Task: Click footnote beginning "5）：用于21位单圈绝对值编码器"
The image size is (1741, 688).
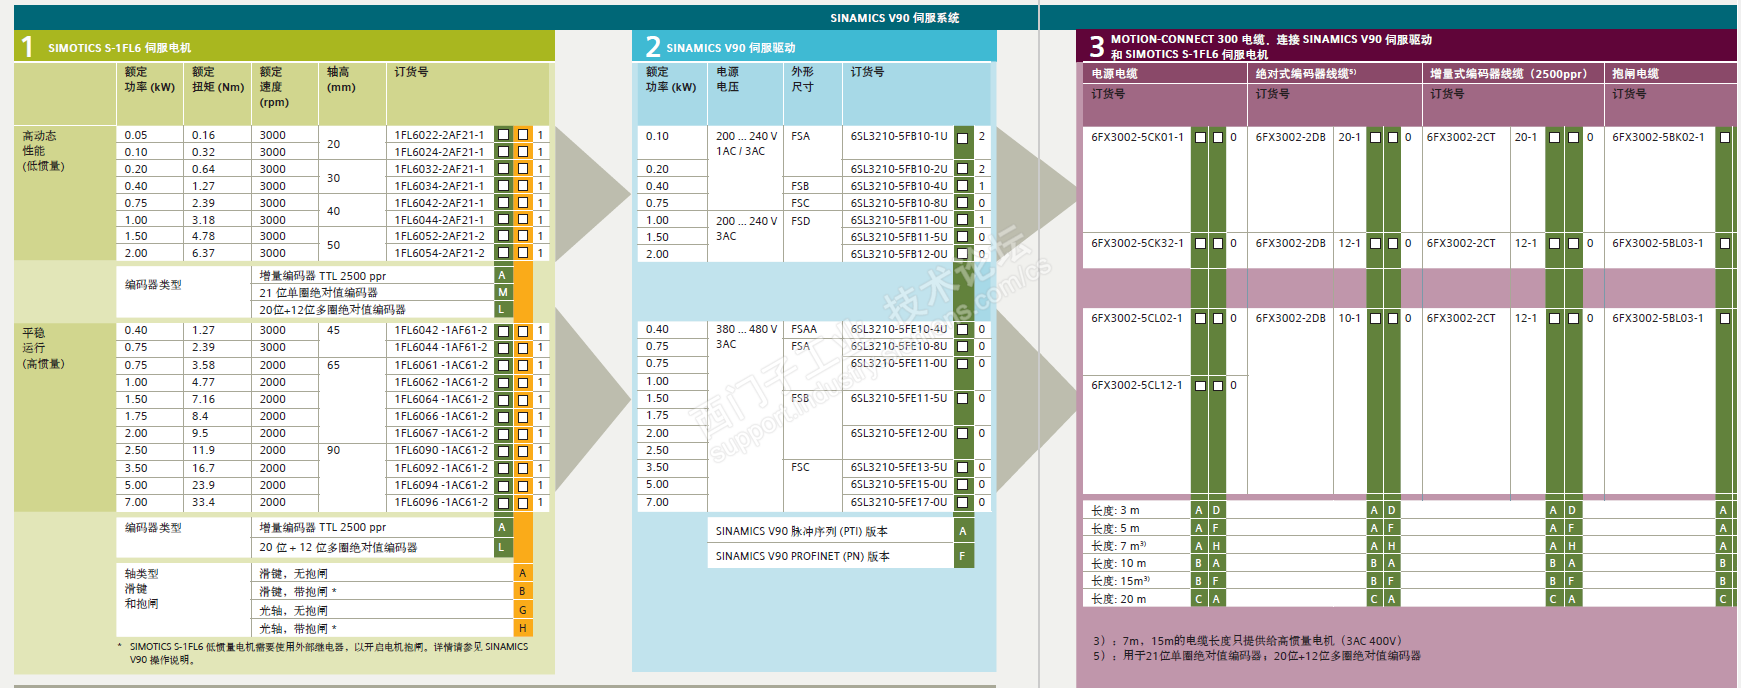Action: (x=1256, y=656)
